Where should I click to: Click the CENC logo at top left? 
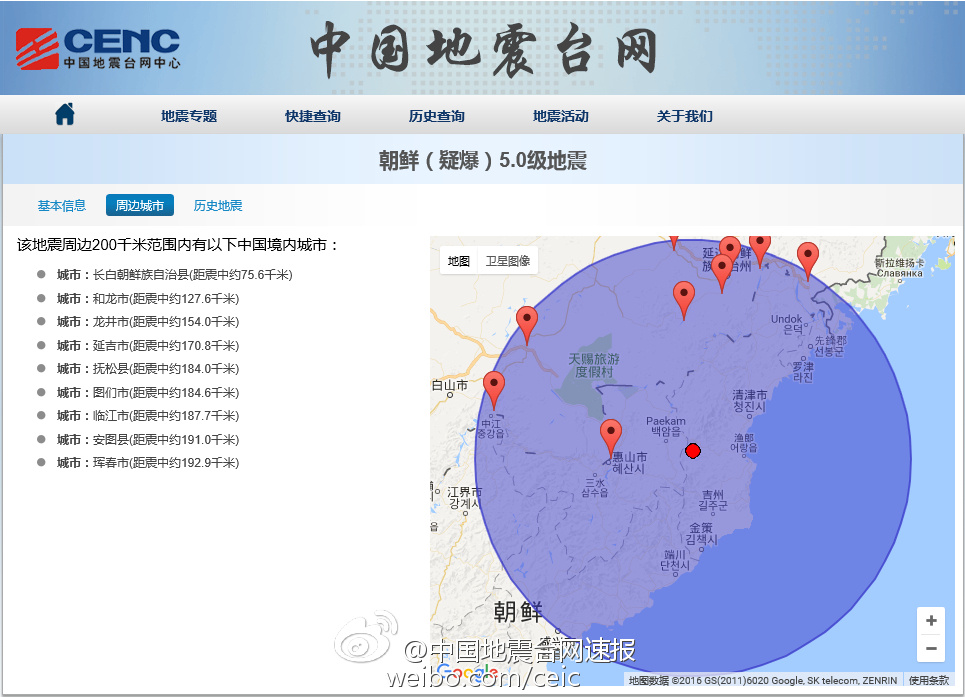(97, 47)
